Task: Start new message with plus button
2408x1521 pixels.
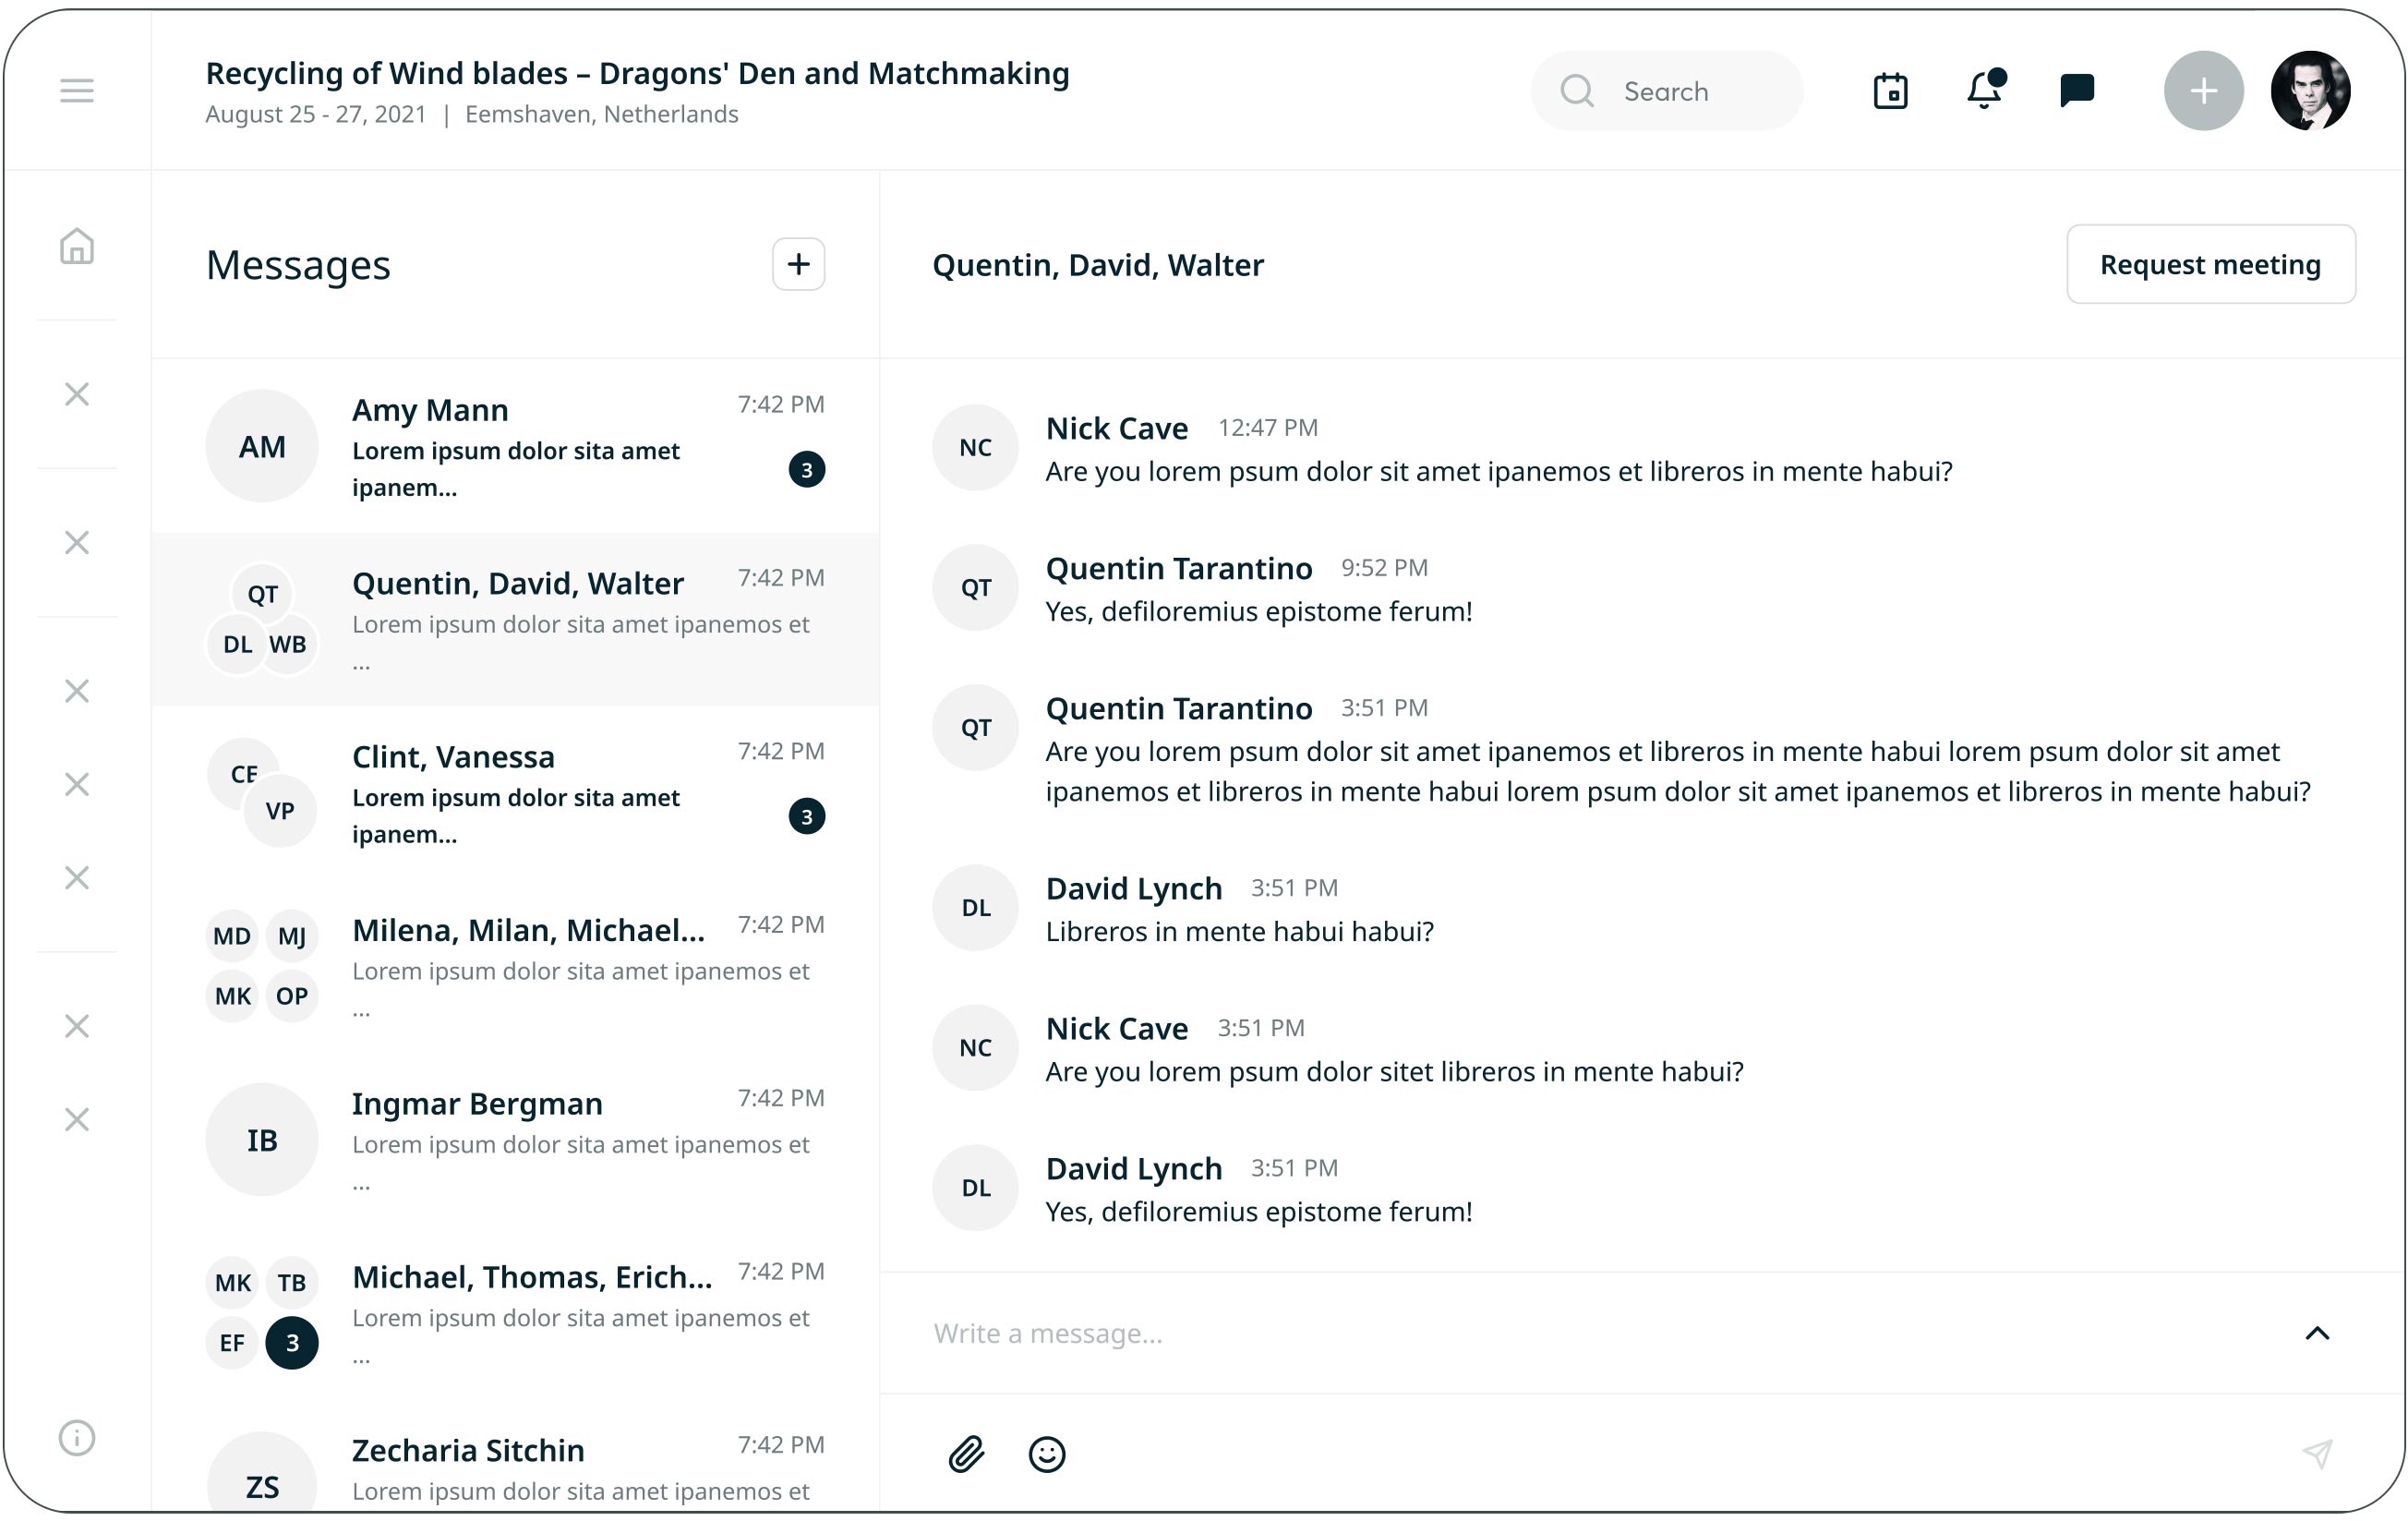Action: coord(798,264)
